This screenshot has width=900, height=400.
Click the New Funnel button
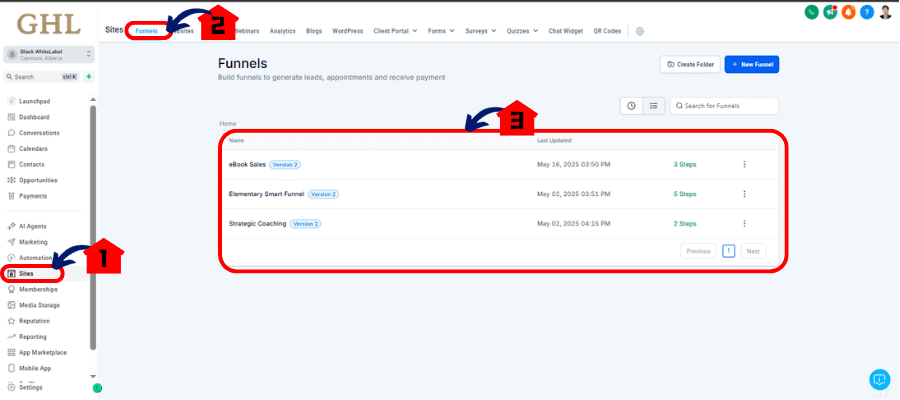pos(752,65)
